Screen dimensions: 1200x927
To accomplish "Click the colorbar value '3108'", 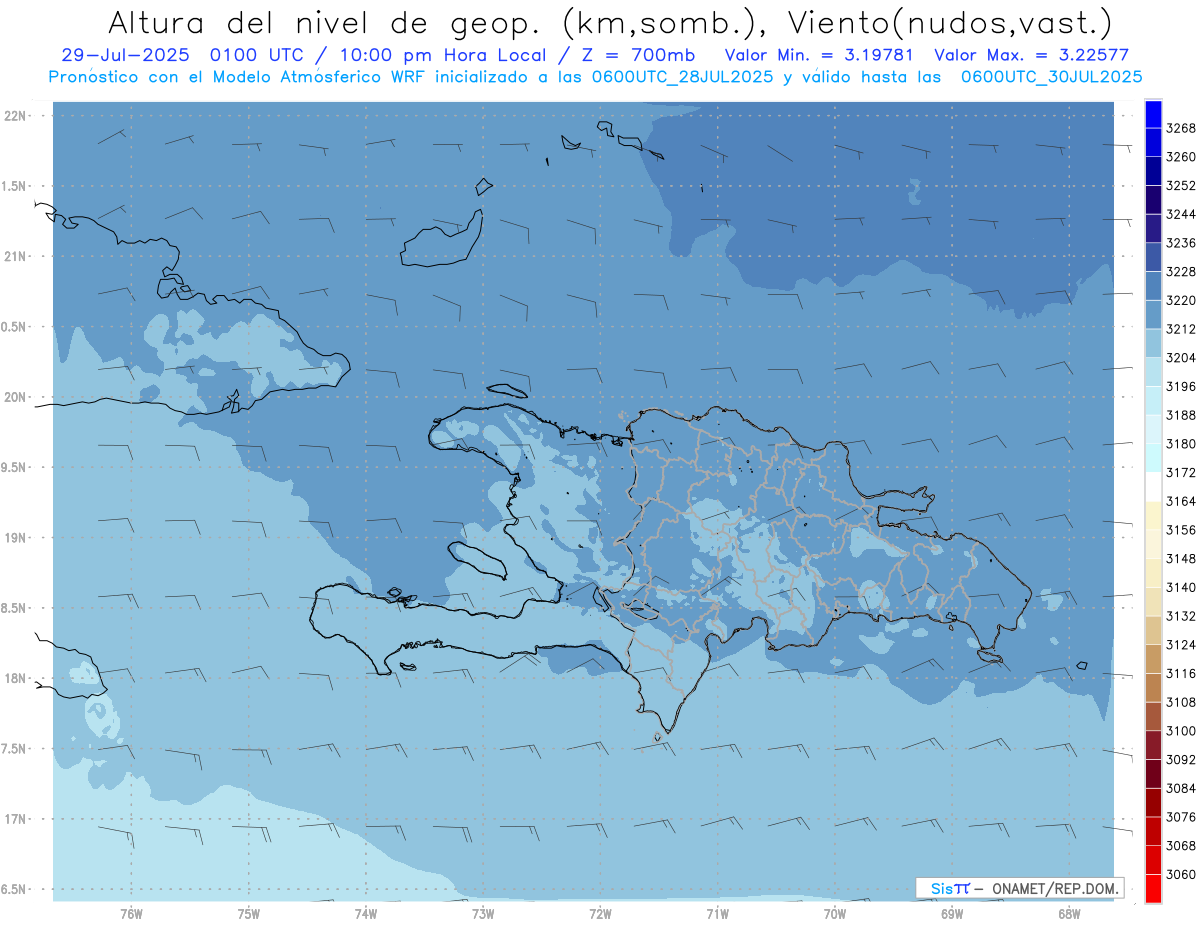I will pyautogui.click(x=1180, y=702).
